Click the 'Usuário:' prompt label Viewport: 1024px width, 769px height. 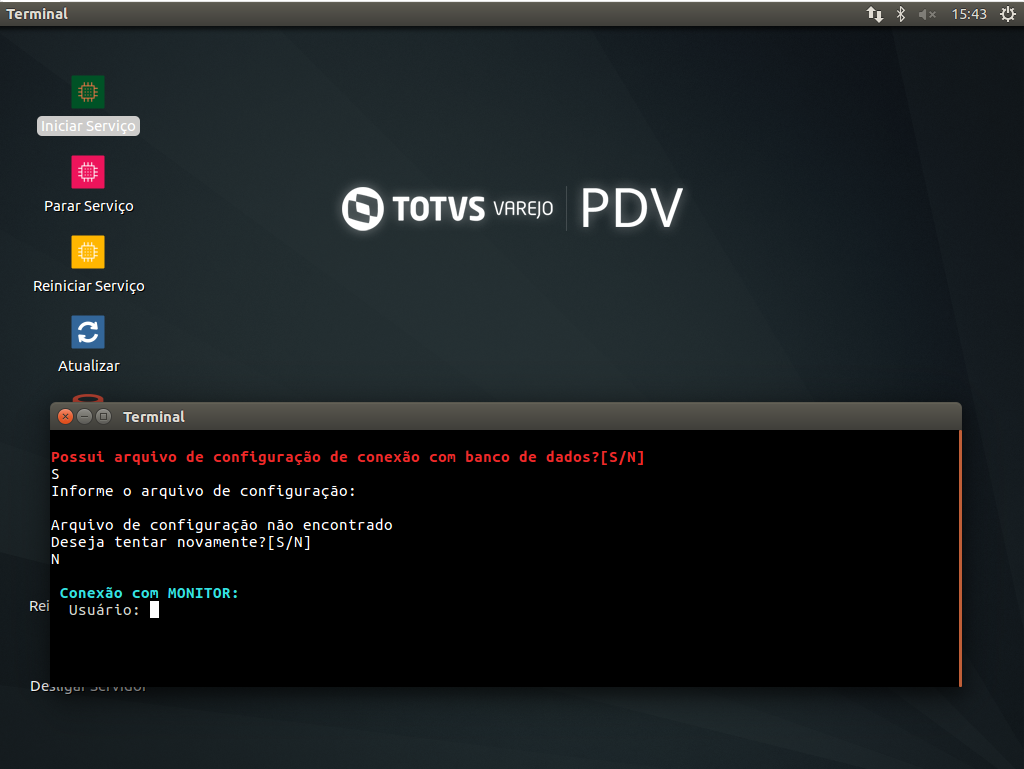[104, 610]
